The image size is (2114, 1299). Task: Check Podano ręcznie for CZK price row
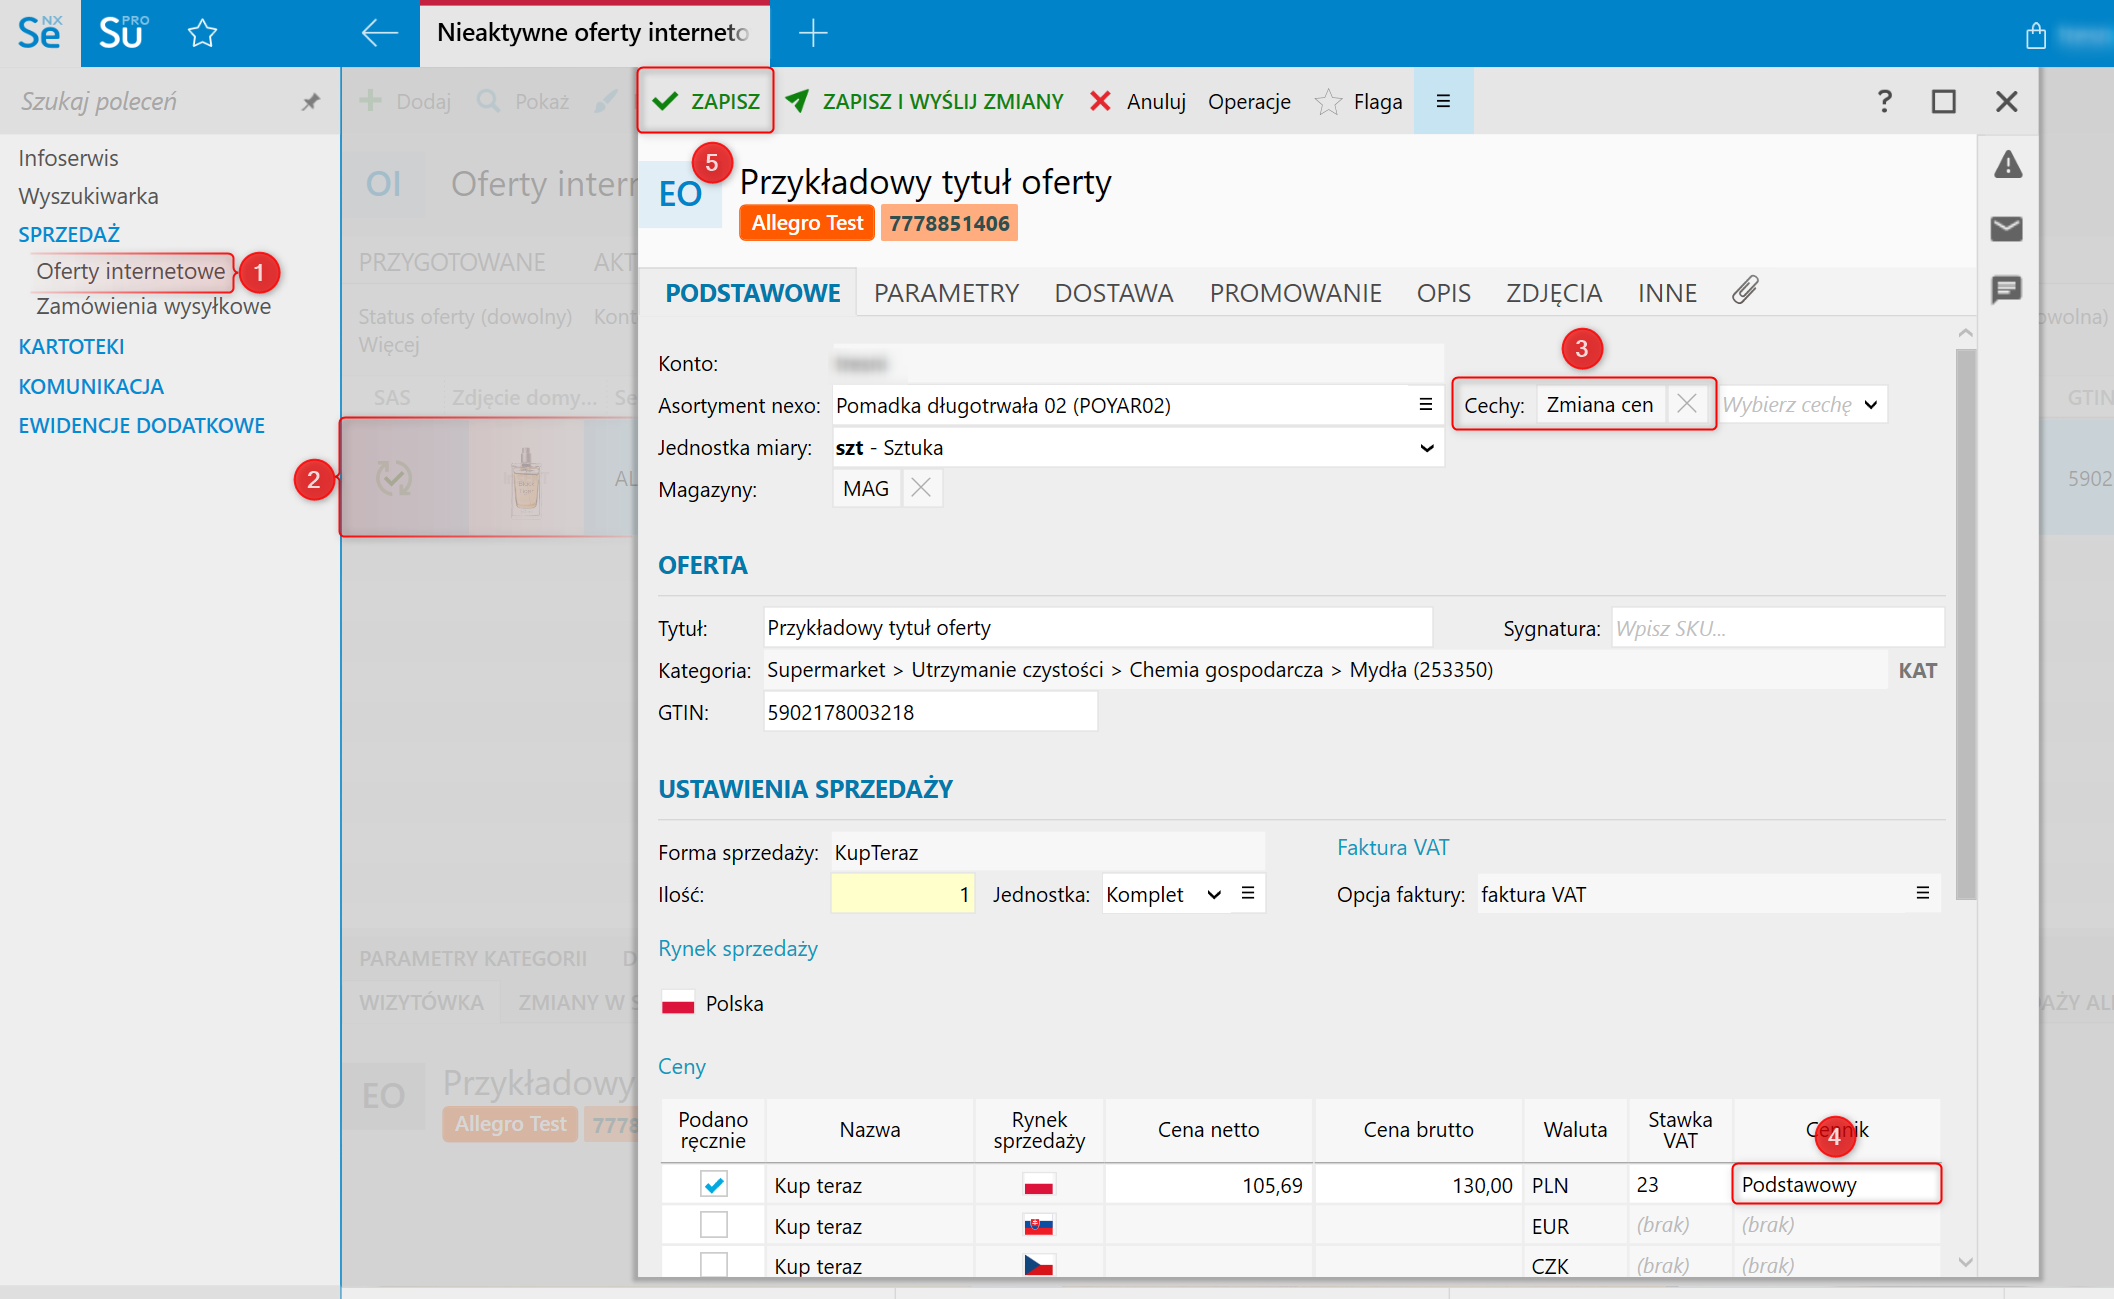pyautogui.click(x=713, y=1265)
